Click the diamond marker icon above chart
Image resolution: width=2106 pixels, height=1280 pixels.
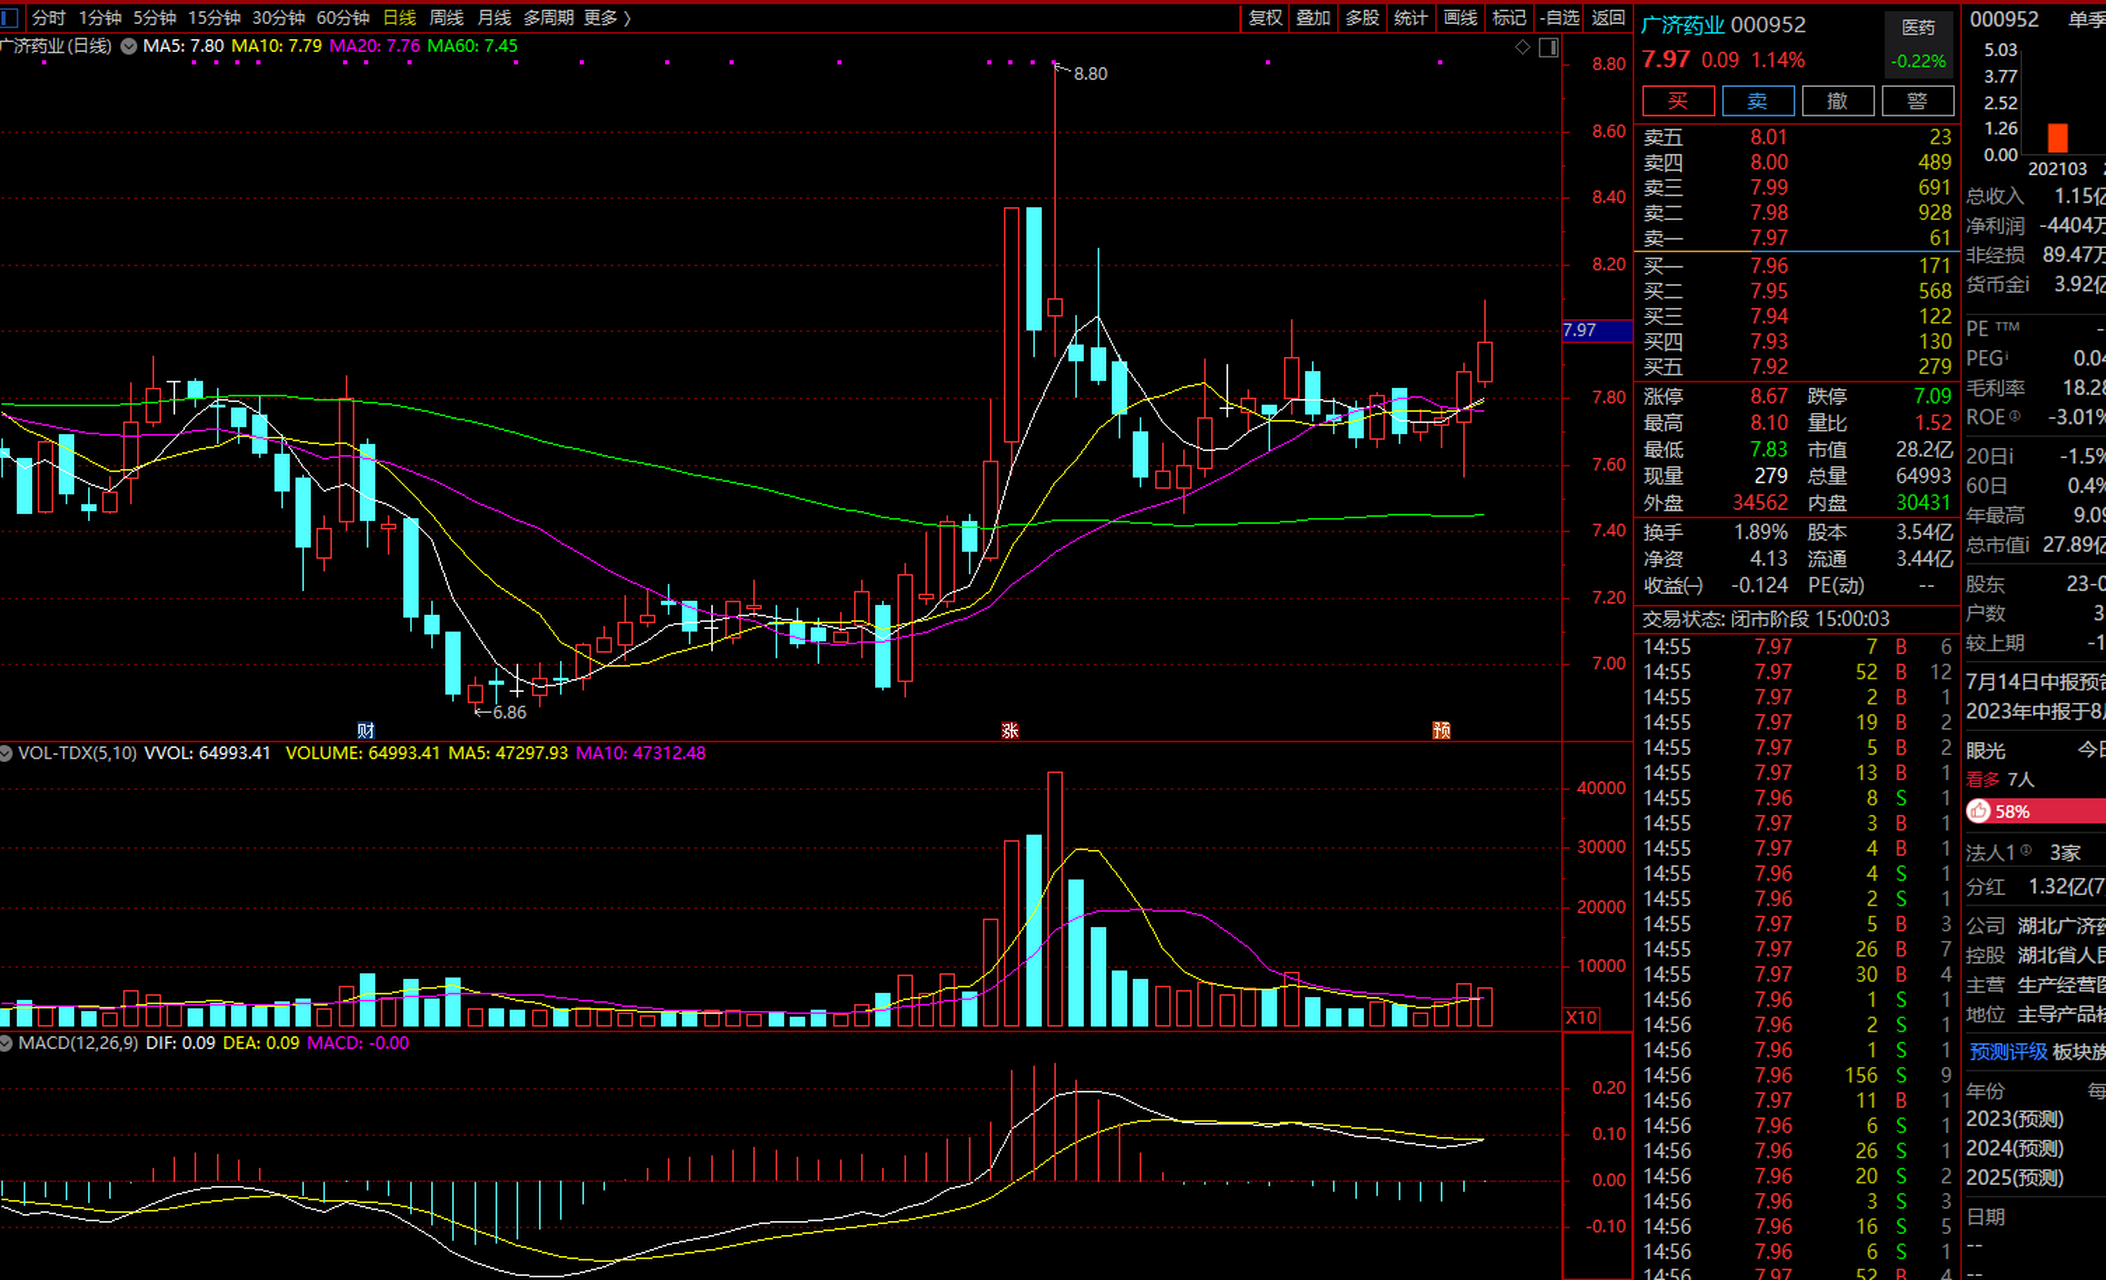pos(1522,47)
